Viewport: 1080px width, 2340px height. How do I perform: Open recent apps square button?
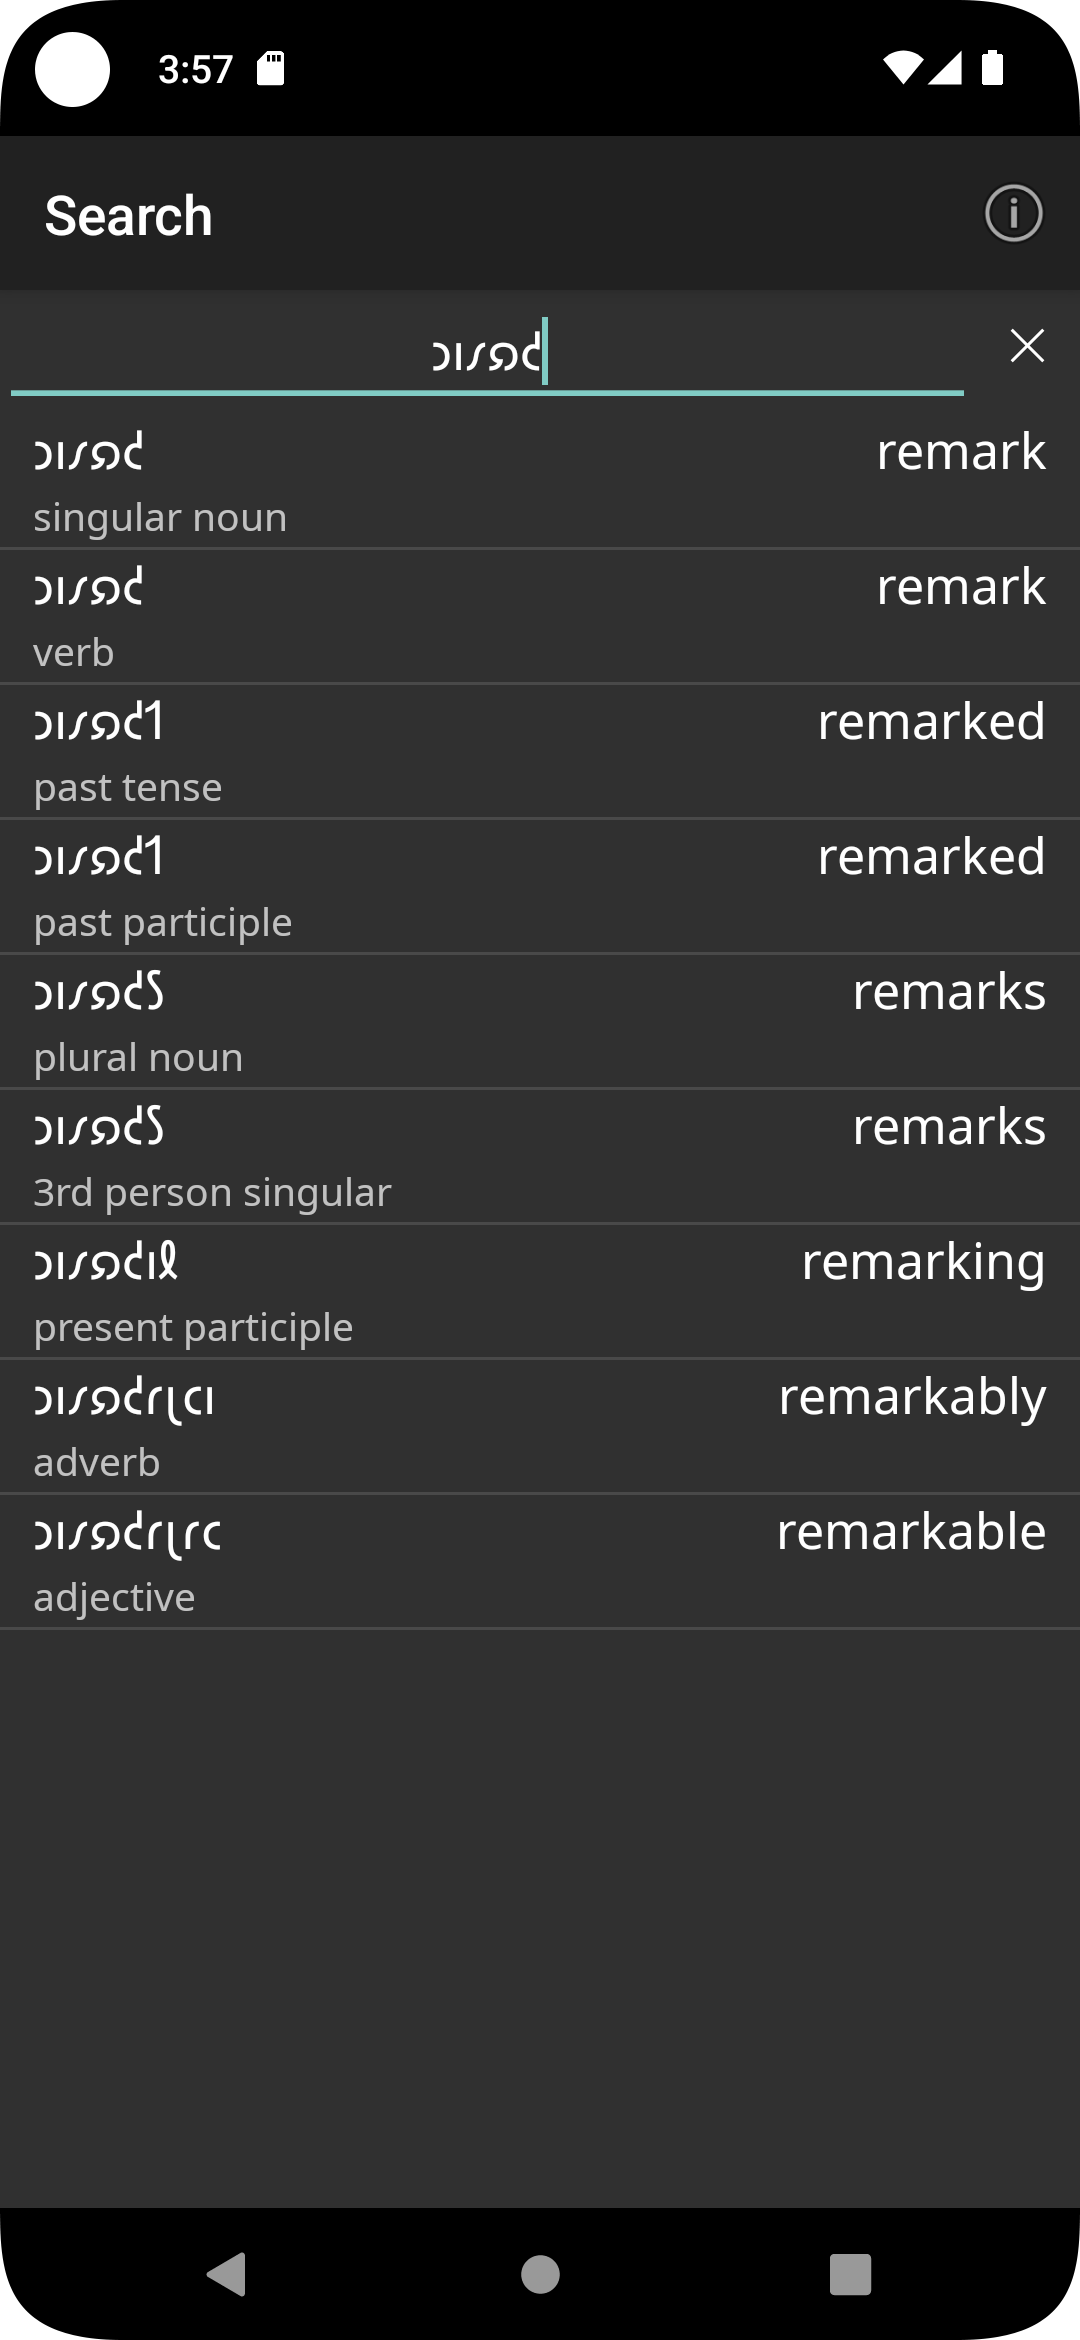coord(850,2274)
